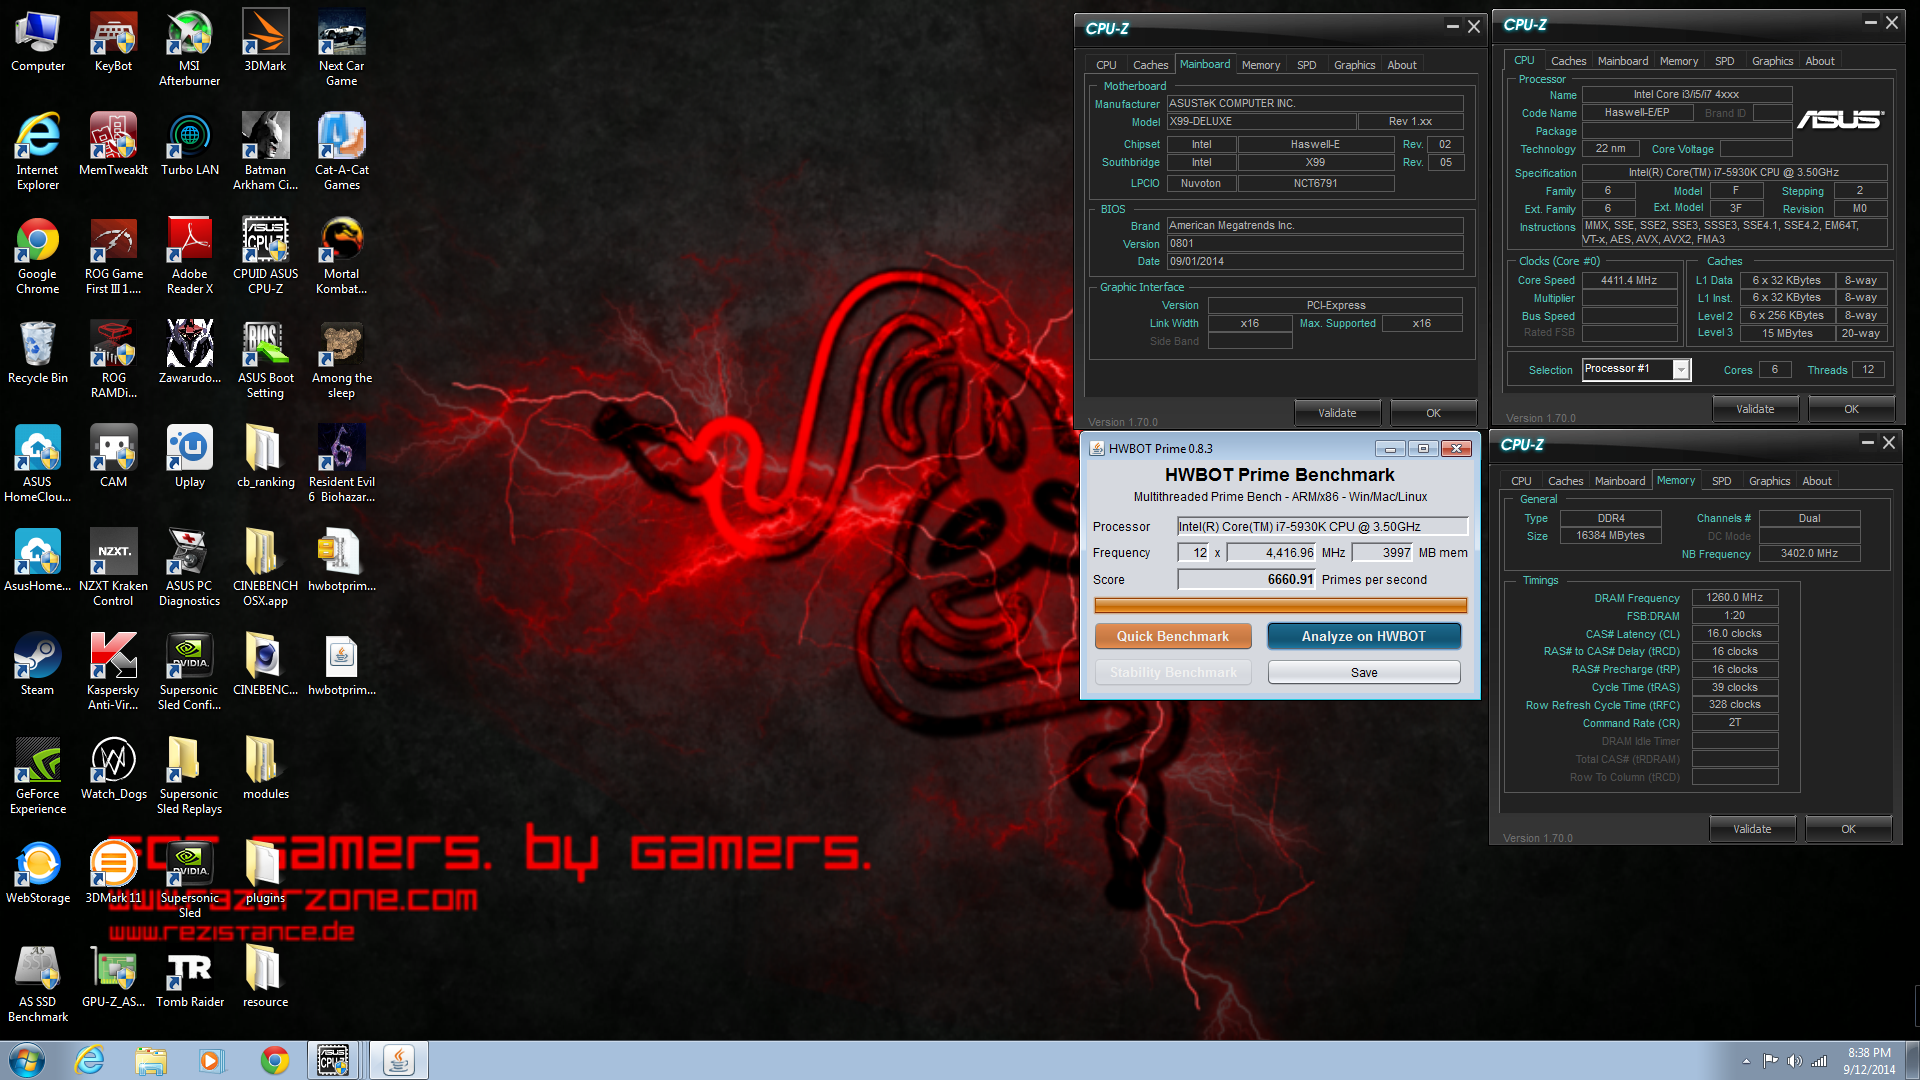Viewport: 1920px width, 1080px height.
Task: Open Windows Explorer in the taskbar
Action: tap(151, 1060)
